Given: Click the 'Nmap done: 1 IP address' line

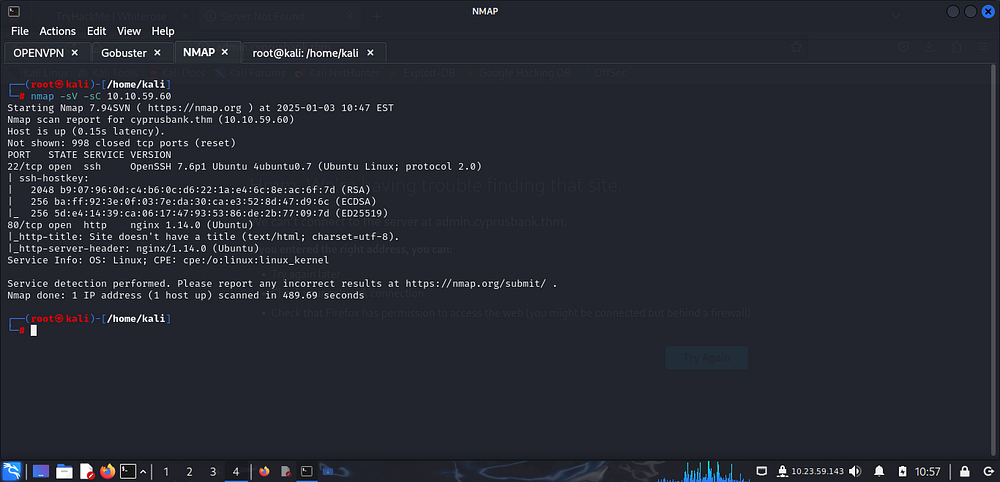Looking at the screenshot, I should coord(186,296).
